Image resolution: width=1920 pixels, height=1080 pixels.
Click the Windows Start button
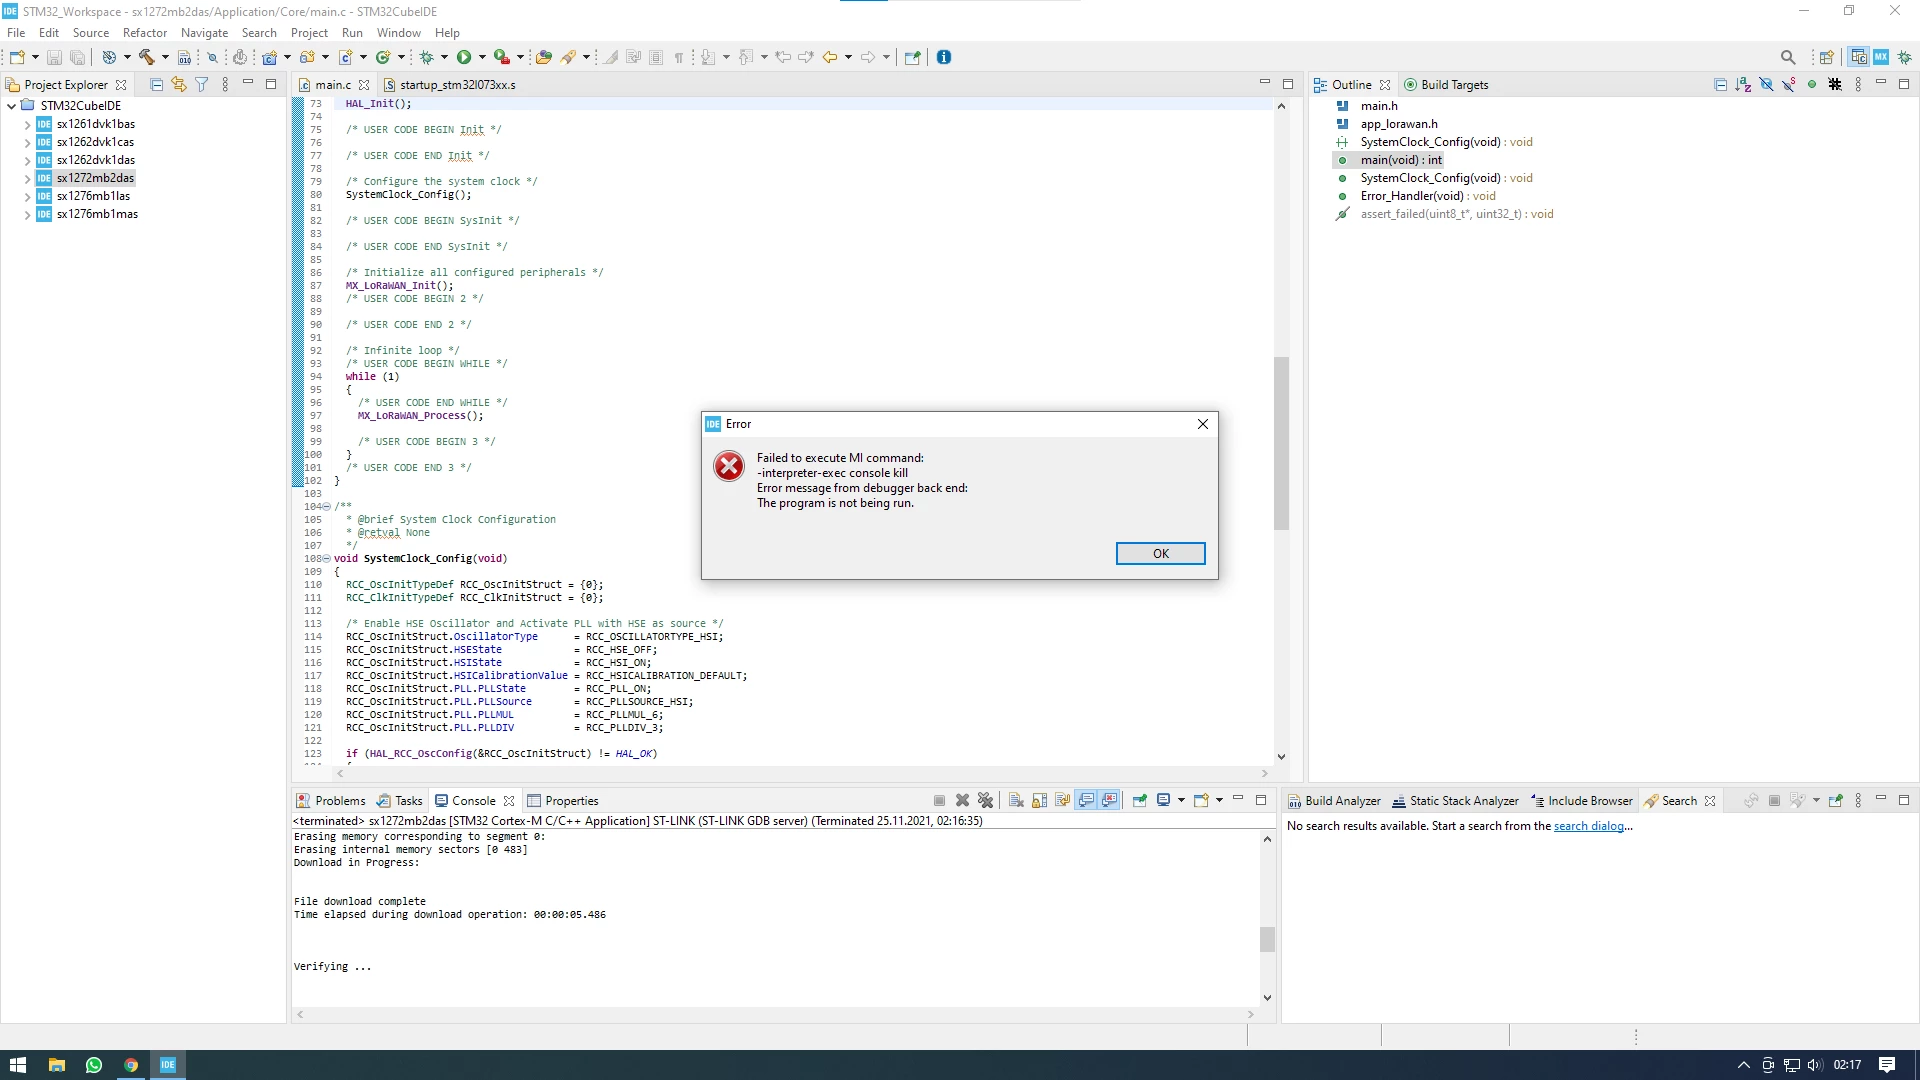click(x=18, y=1065)
